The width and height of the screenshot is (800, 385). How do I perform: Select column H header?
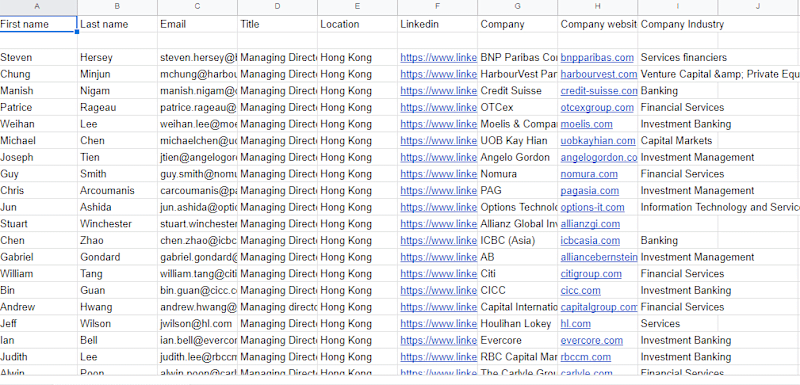point(597,7)
